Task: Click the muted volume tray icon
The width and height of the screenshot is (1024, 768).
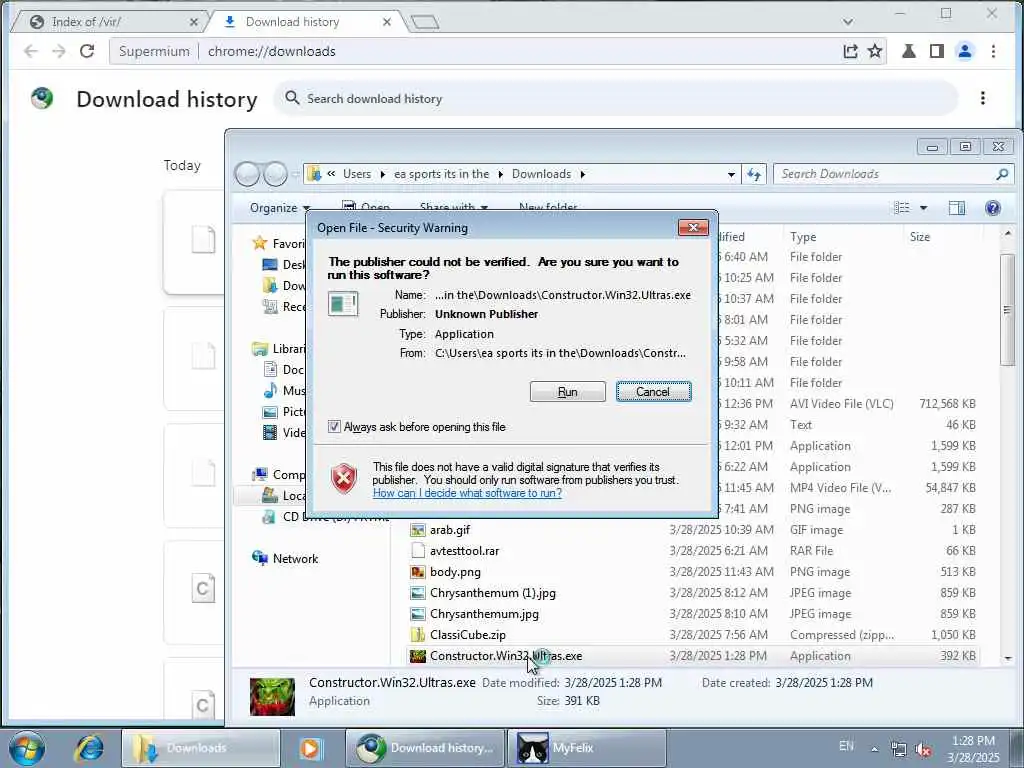Action: (x=923, y=749)
